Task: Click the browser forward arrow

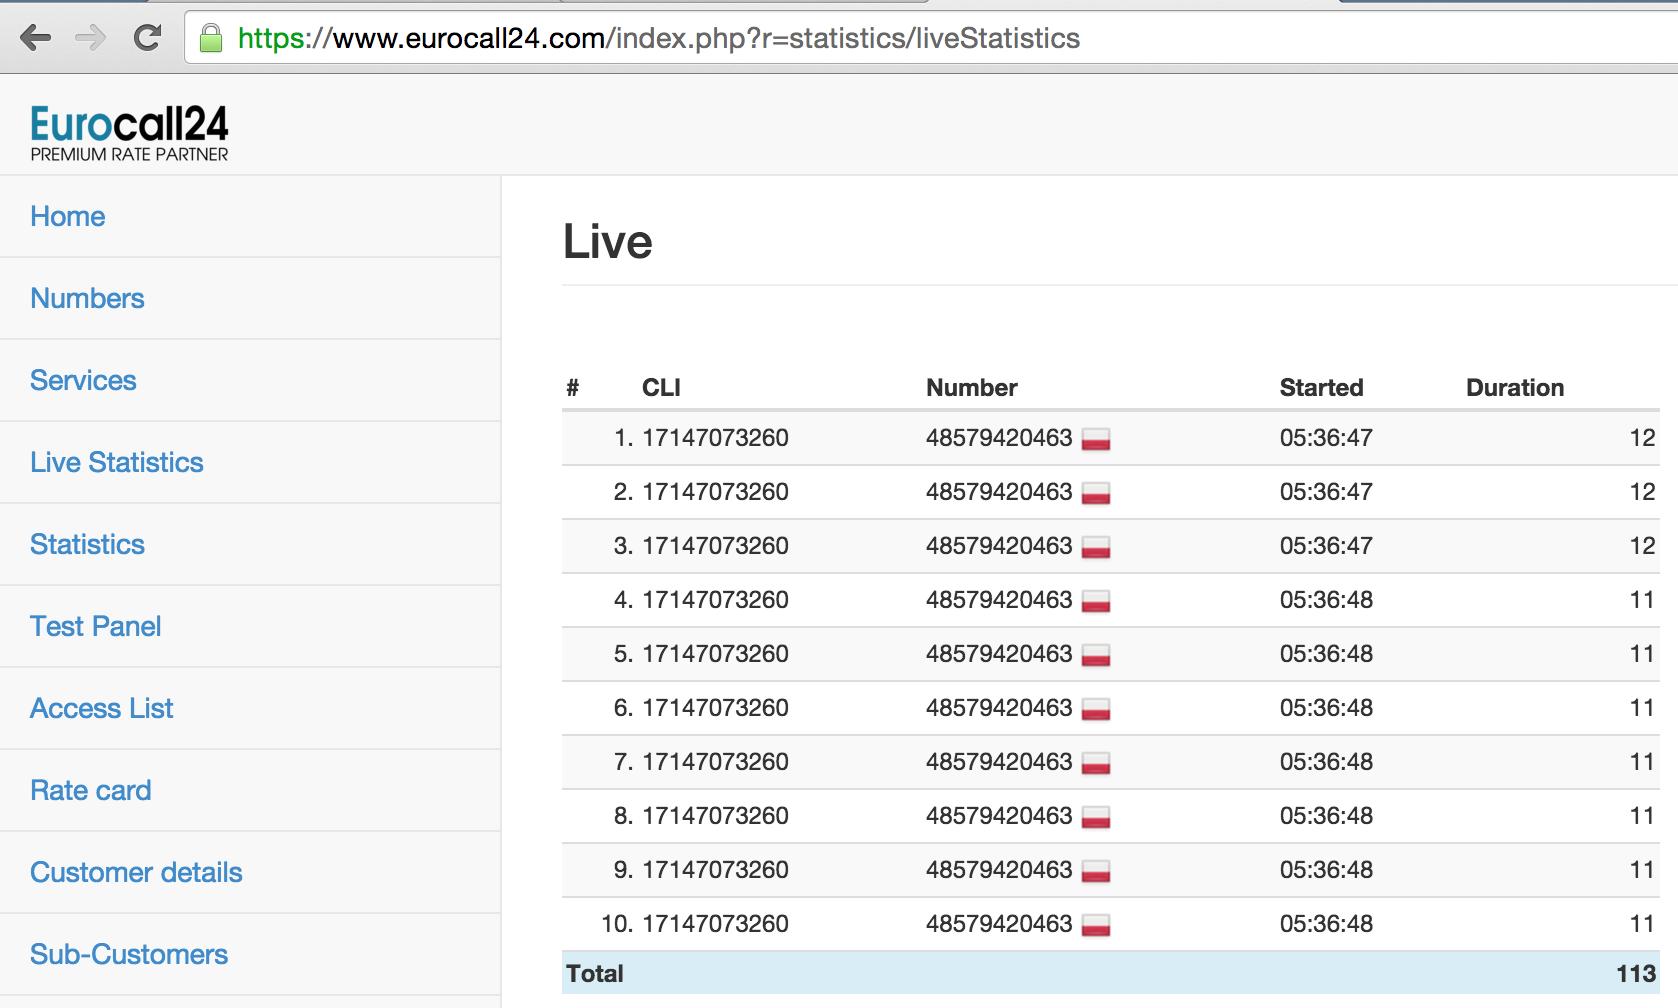Action: pyautogui.click(x=91, y=38)
